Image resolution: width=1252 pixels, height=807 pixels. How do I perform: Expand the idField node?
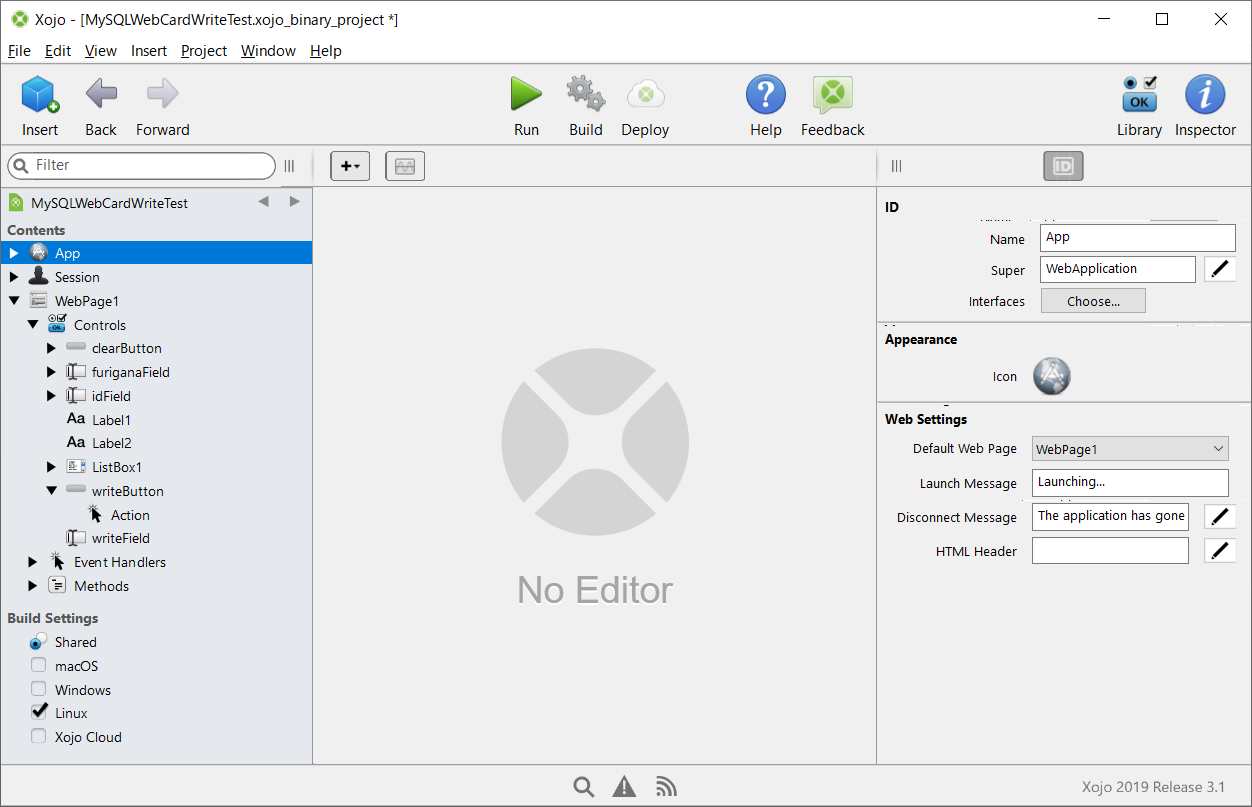(52, 396)
